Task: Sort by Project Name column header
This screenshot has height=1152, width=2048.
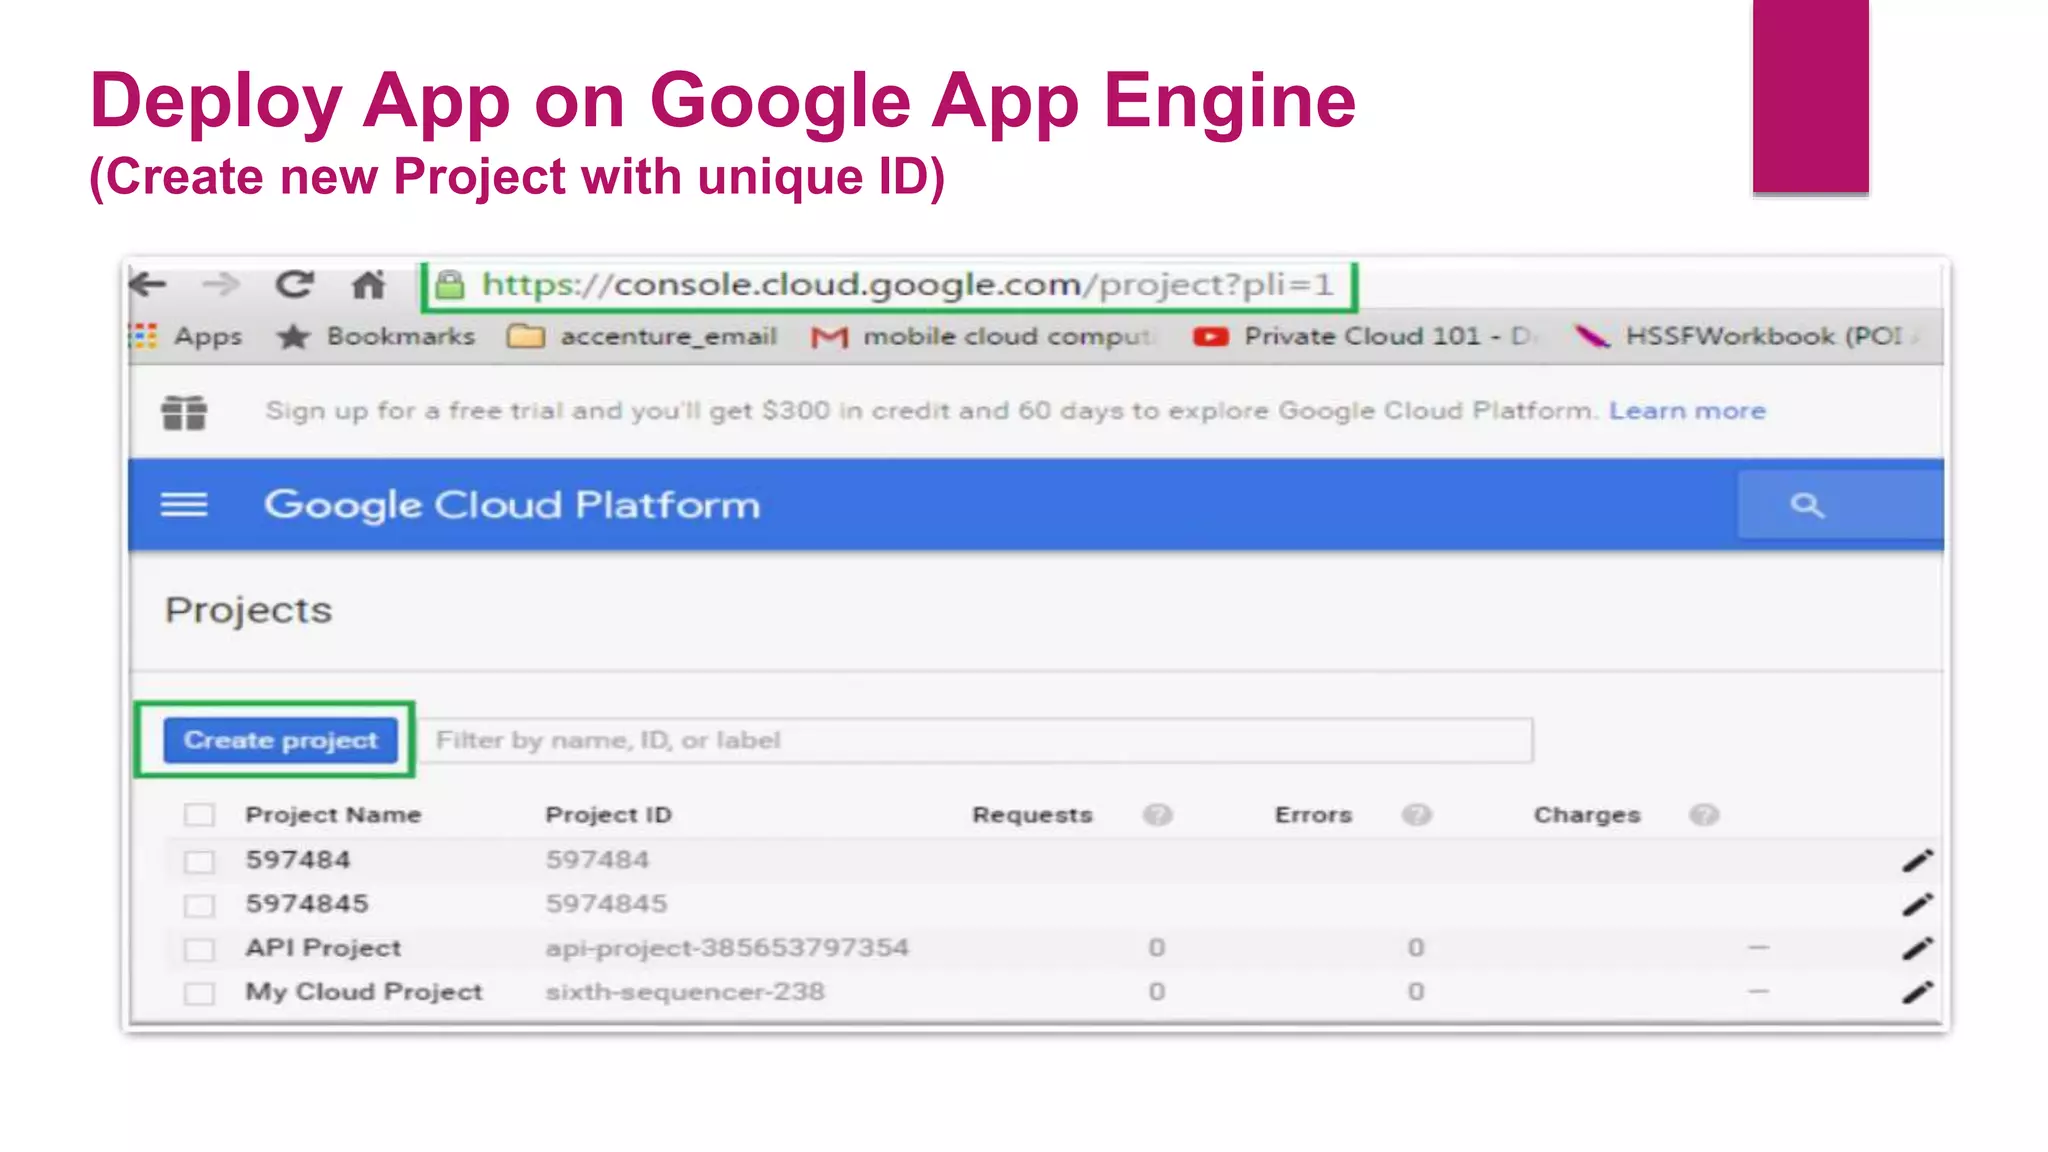Action: (333, 815)
